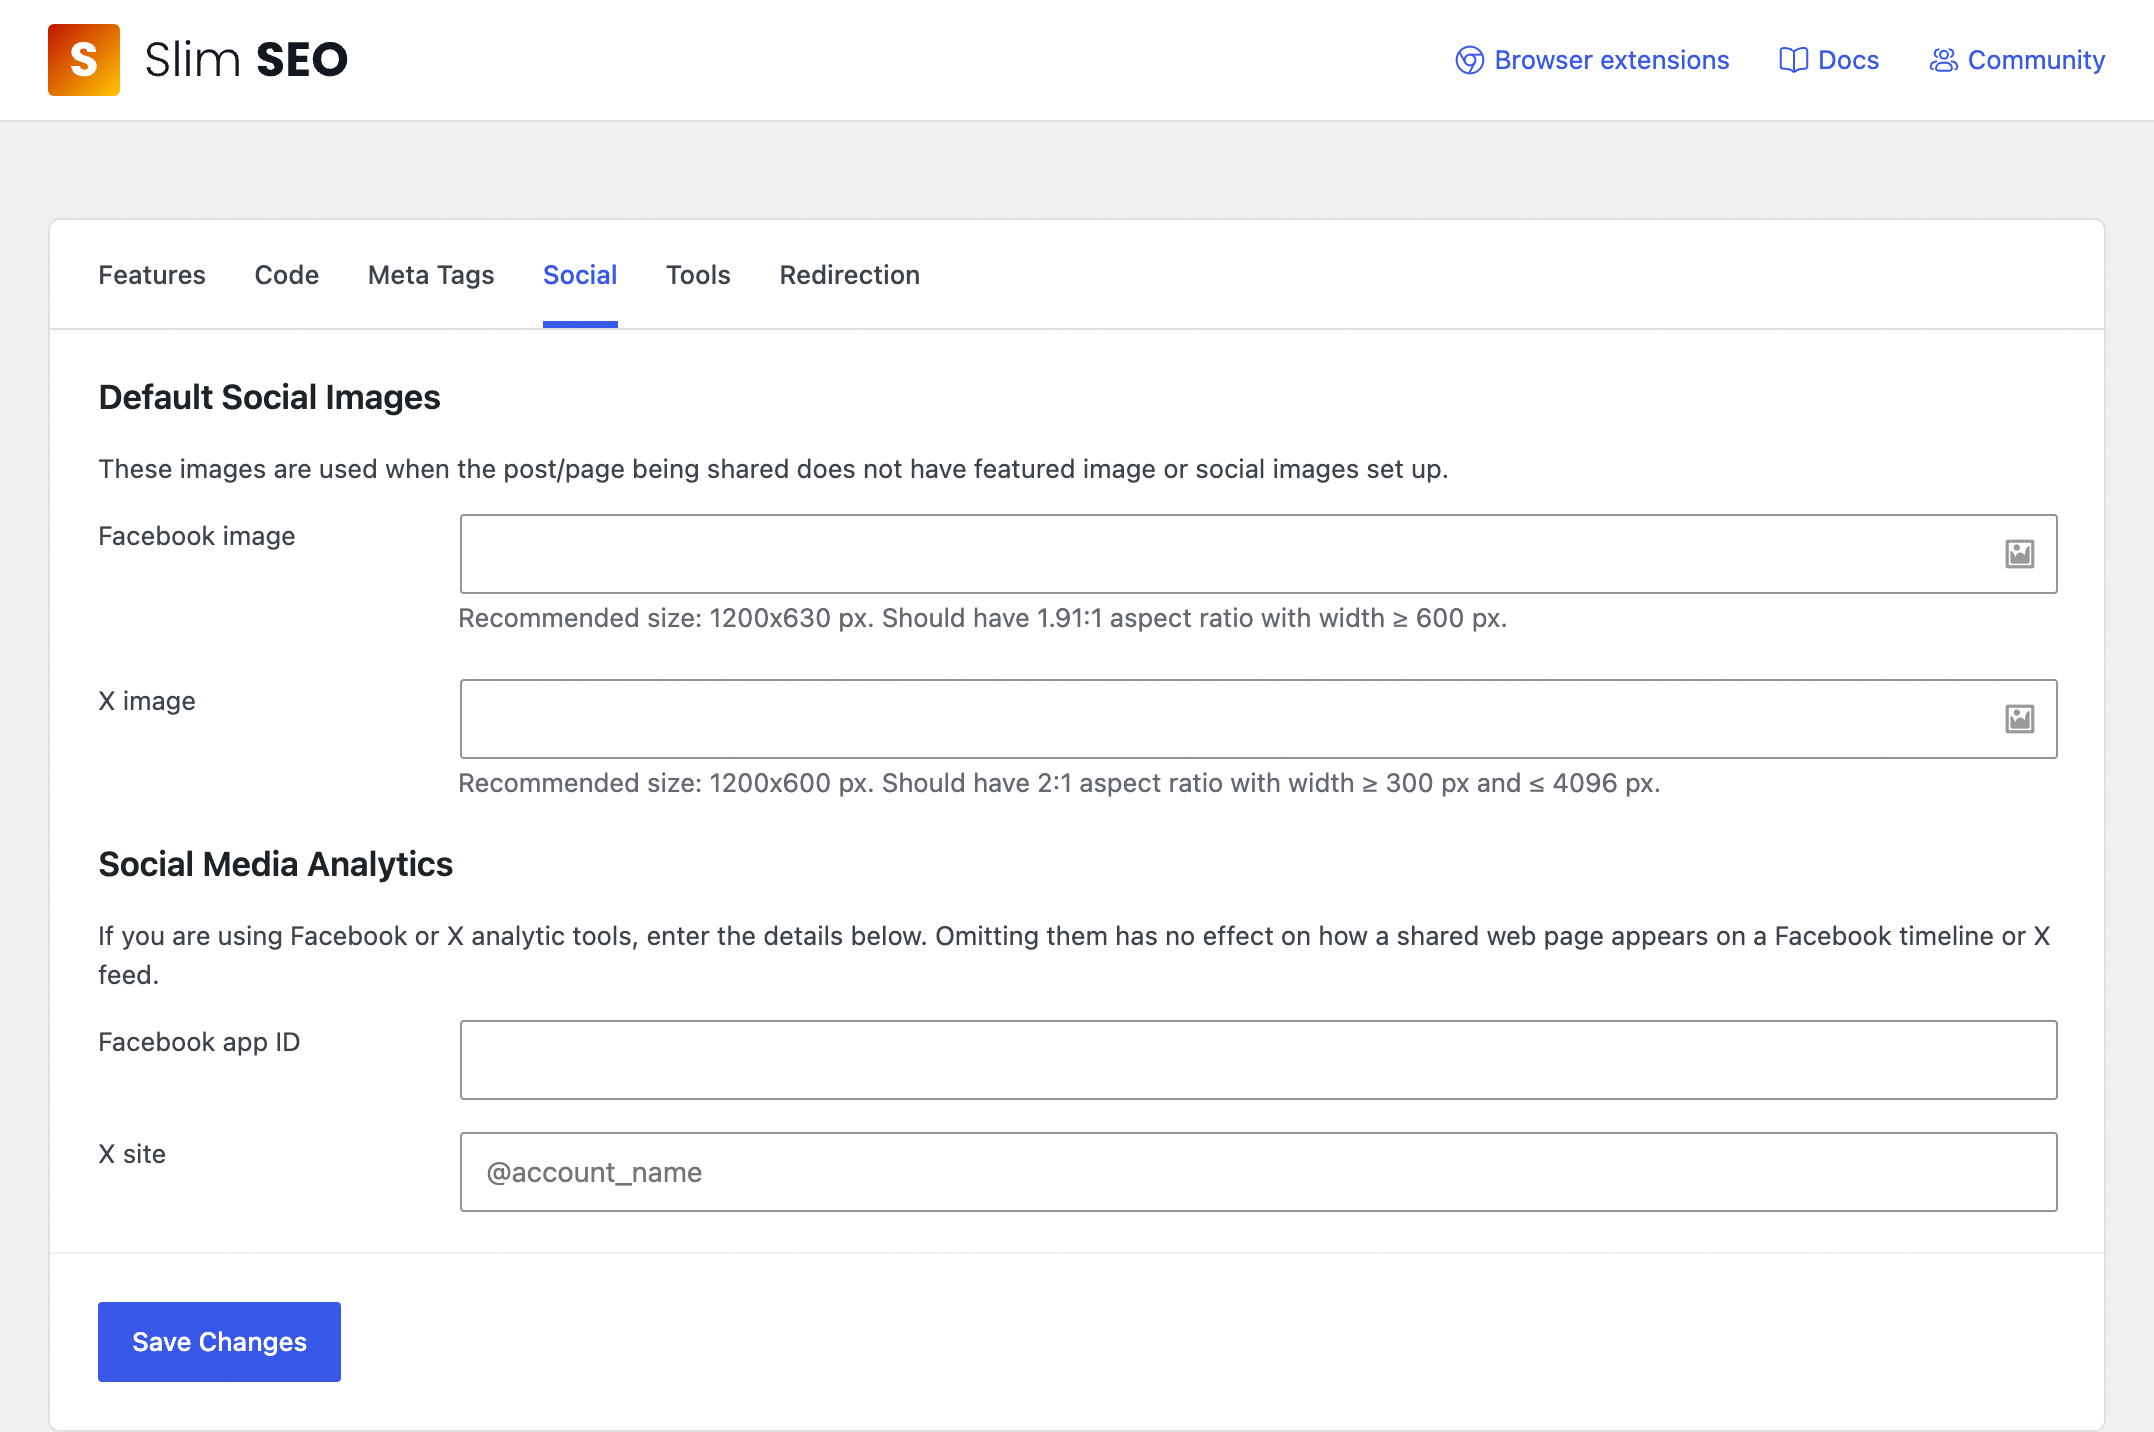Open the Browser extensions link
2154x1432 pixels.
[1592, 60]
